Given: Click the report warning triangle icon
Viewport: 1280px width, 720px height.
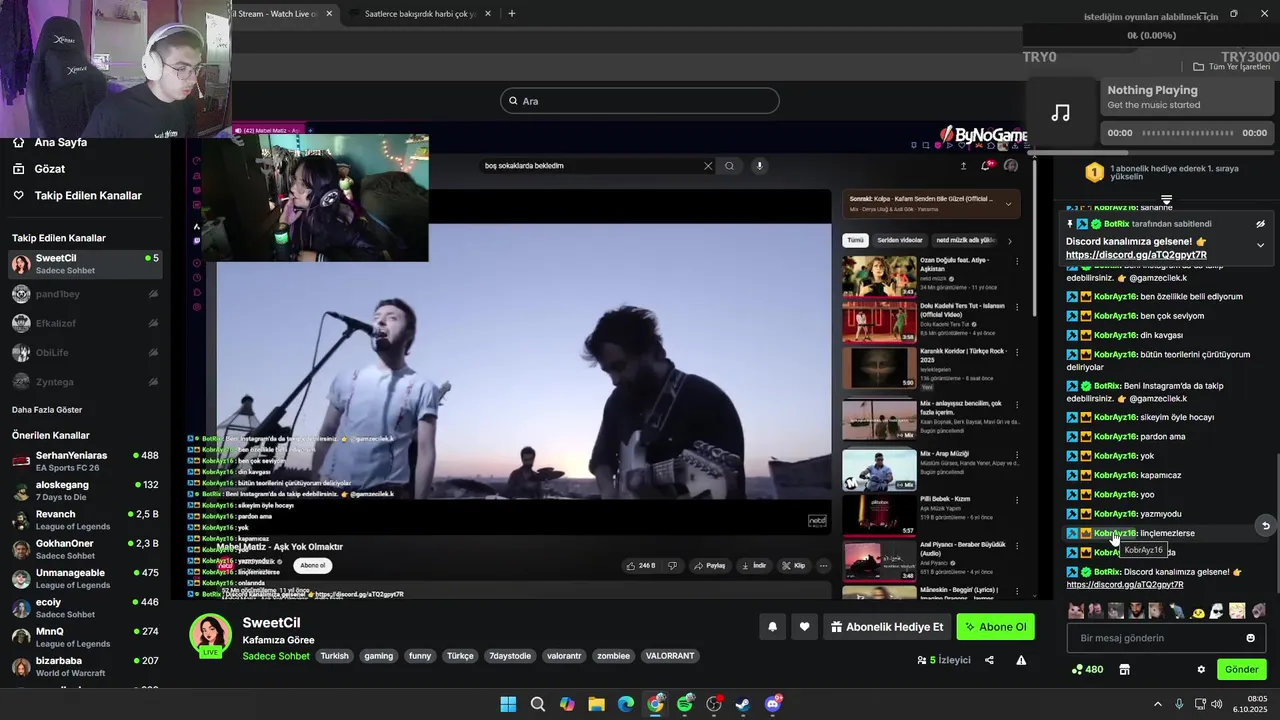Looking at the screenshot, I should [1021, 660].
